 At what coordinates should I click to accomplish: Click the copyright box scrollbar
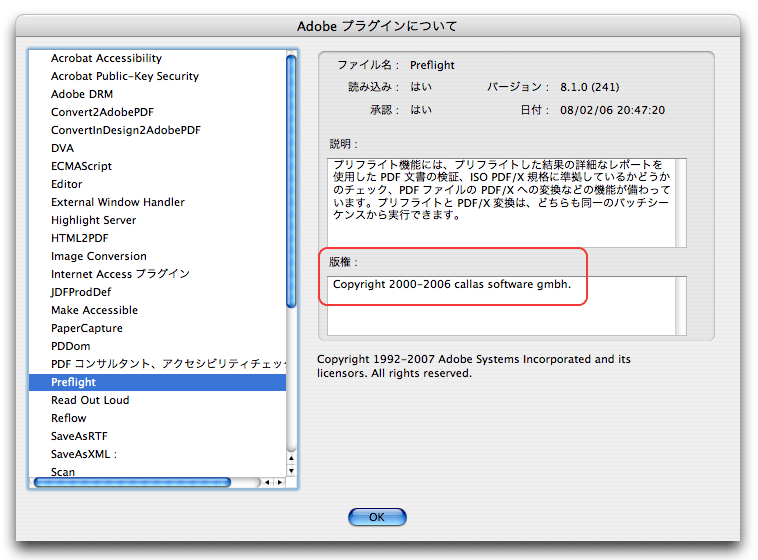point(681,306)
